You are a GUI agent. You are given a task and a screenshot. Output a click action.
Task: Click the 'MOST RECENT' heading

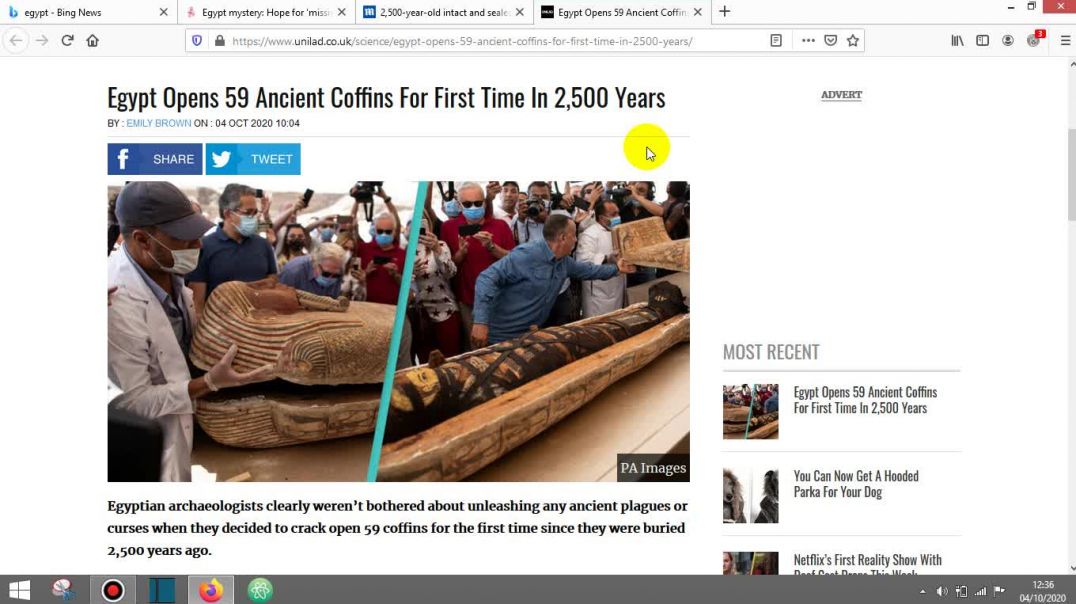(x=771, y=352)
